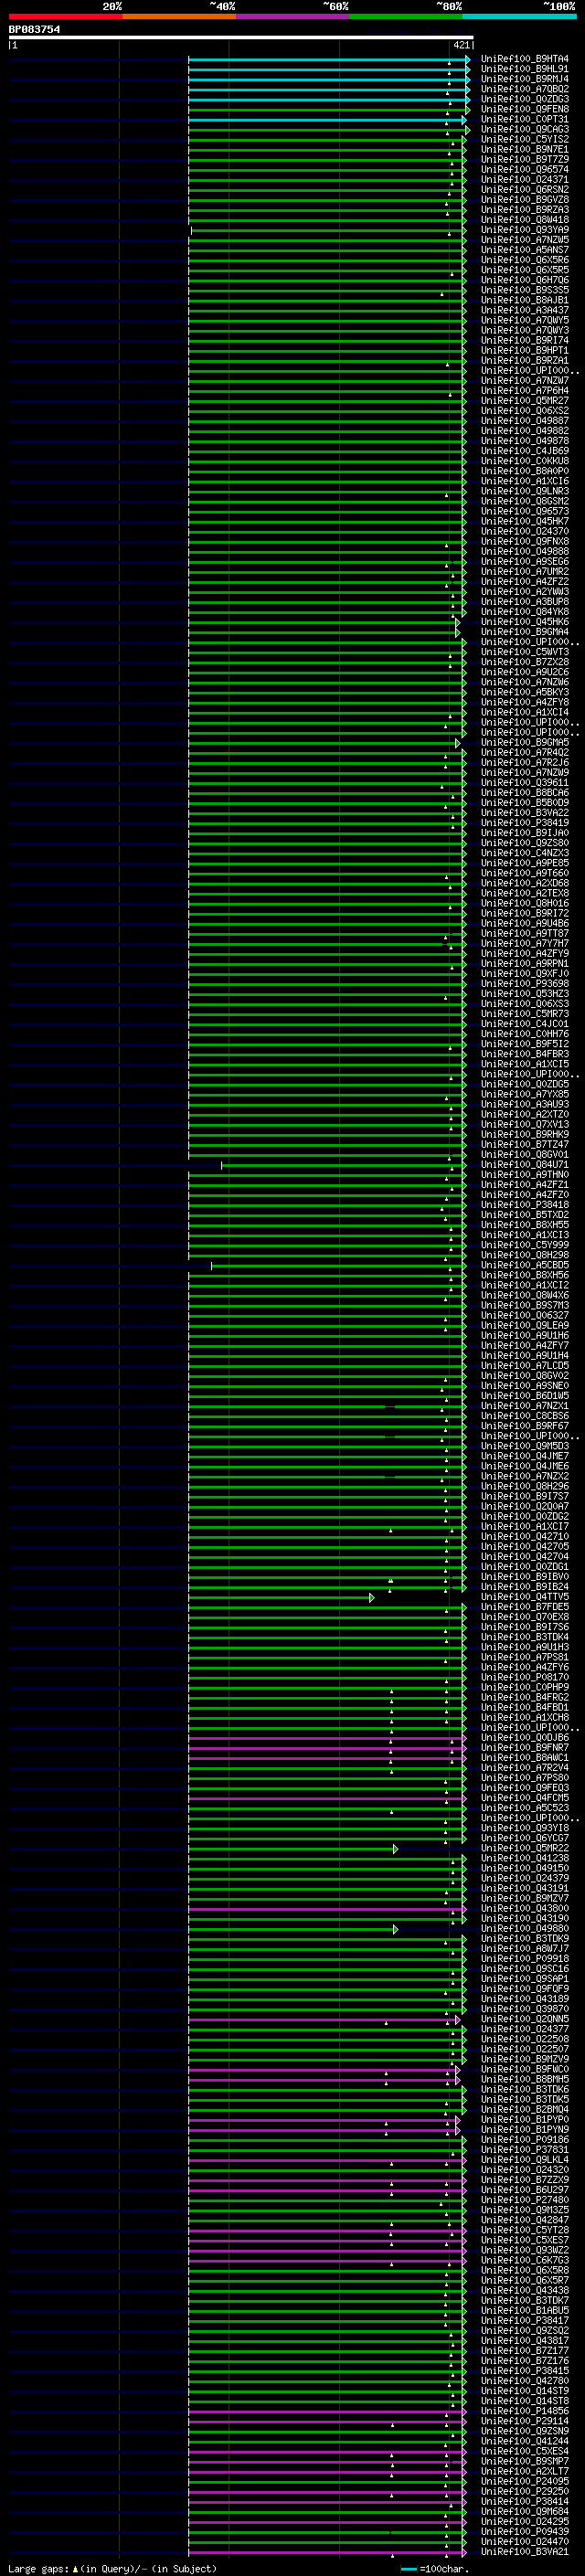This screenshot has width=585, height=2576.
Task: Click the cyan alignment bar for UniRef100_B9HTA4
Action: click(x=328, y=59)
